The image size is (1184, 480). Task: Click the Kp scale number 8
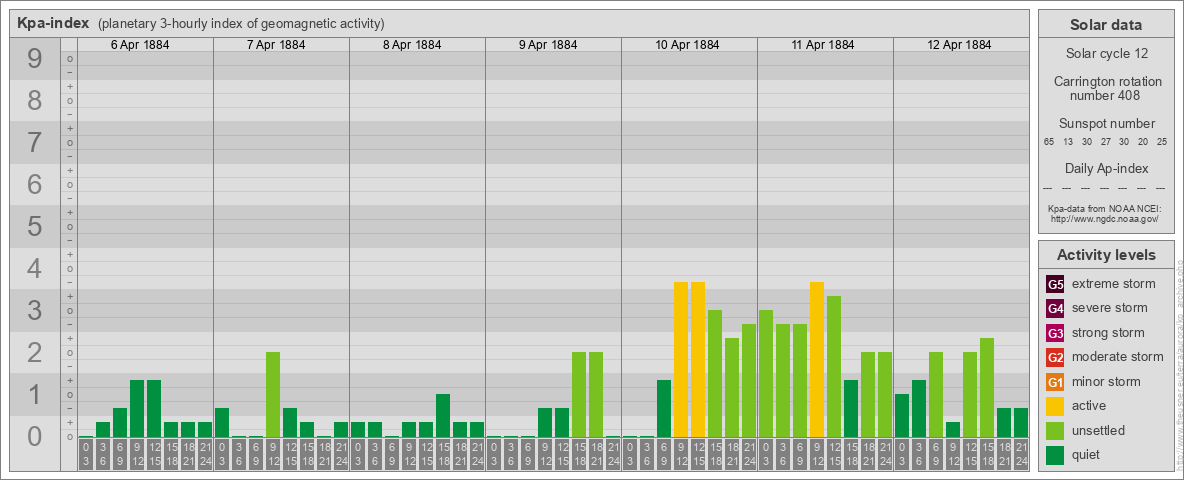[x=35, y=100]
